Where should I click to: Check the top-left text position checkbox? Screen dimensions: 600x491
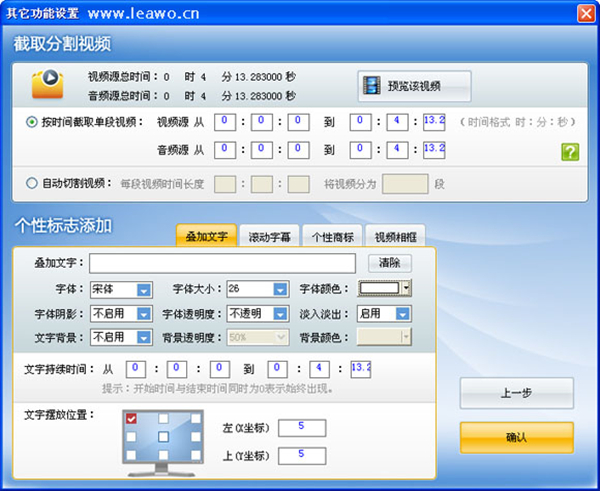pos(131,419)
